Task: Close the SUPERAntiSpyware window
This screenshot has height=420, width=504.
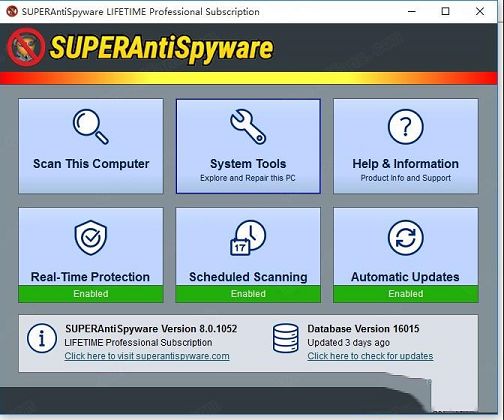Action: coord(480,11)
